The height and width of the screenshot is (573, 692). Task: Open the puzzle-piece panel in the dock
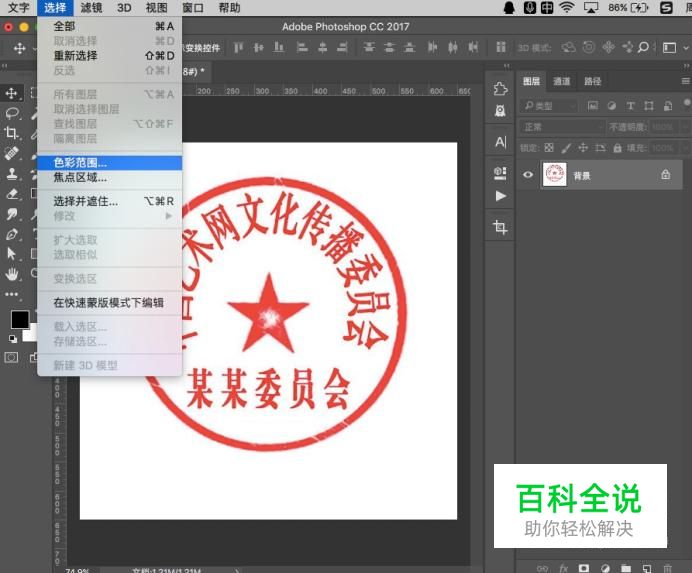(500, 89)
